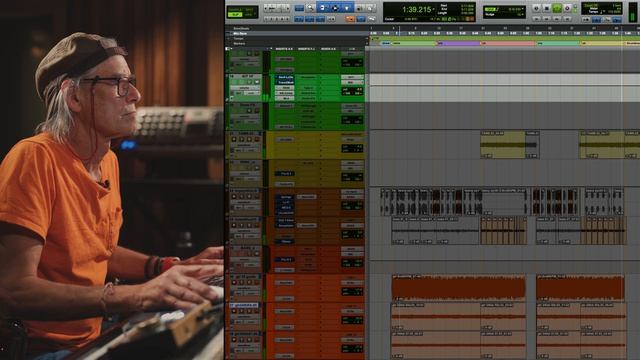Click the tempo and meter display in MIDI controls
The height and width of the screenshot is (360, 640).
tap(602, 9)
